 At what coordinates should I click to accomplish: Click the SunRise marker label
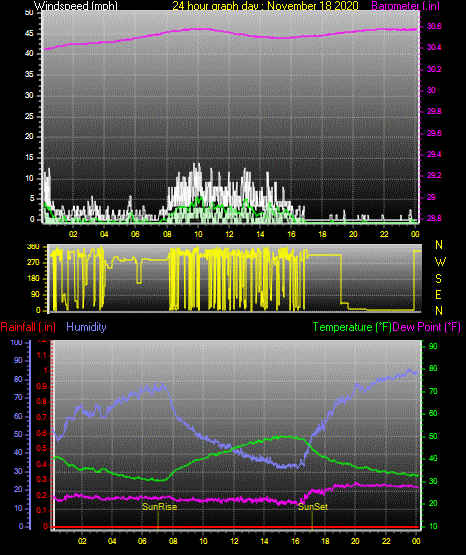tap(159, 507)
